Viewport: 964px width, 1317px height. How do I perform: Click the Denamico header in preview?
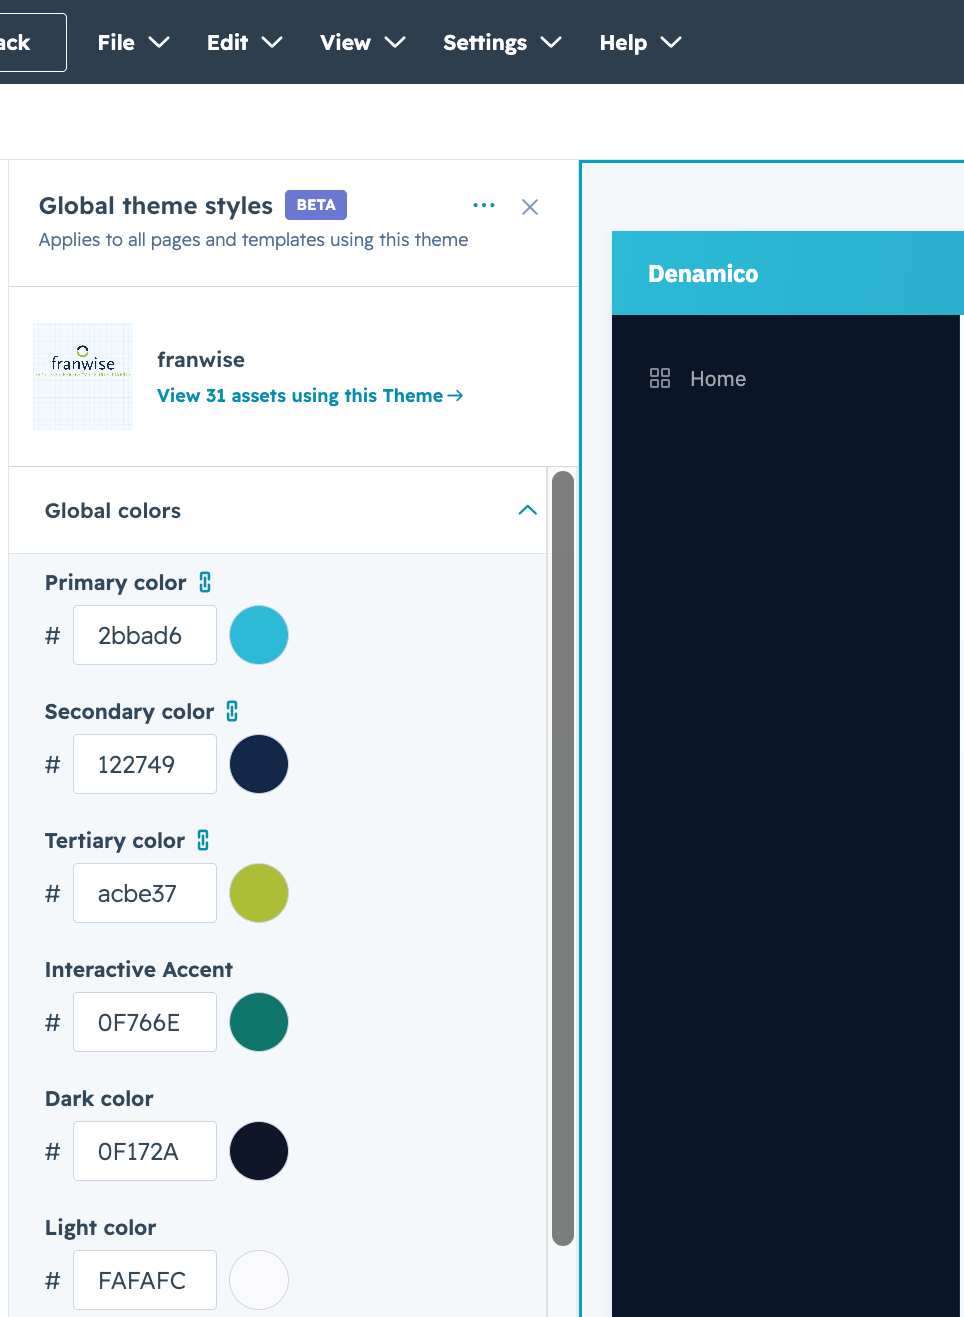[703, 273]
